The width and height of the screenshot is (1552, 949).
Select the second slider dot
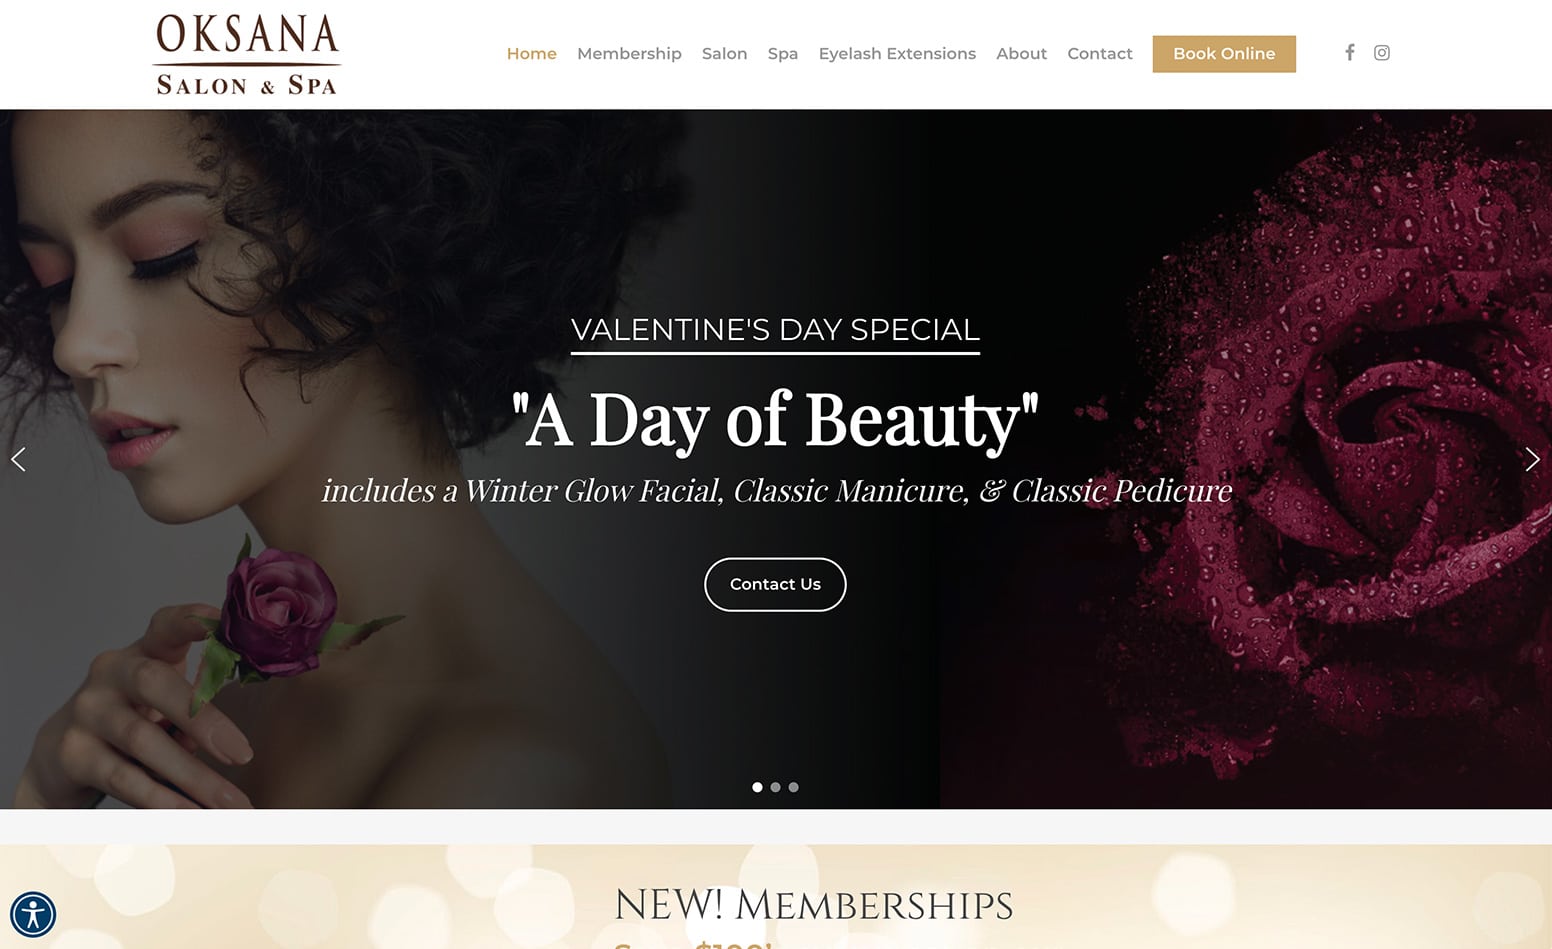(775, 787)
